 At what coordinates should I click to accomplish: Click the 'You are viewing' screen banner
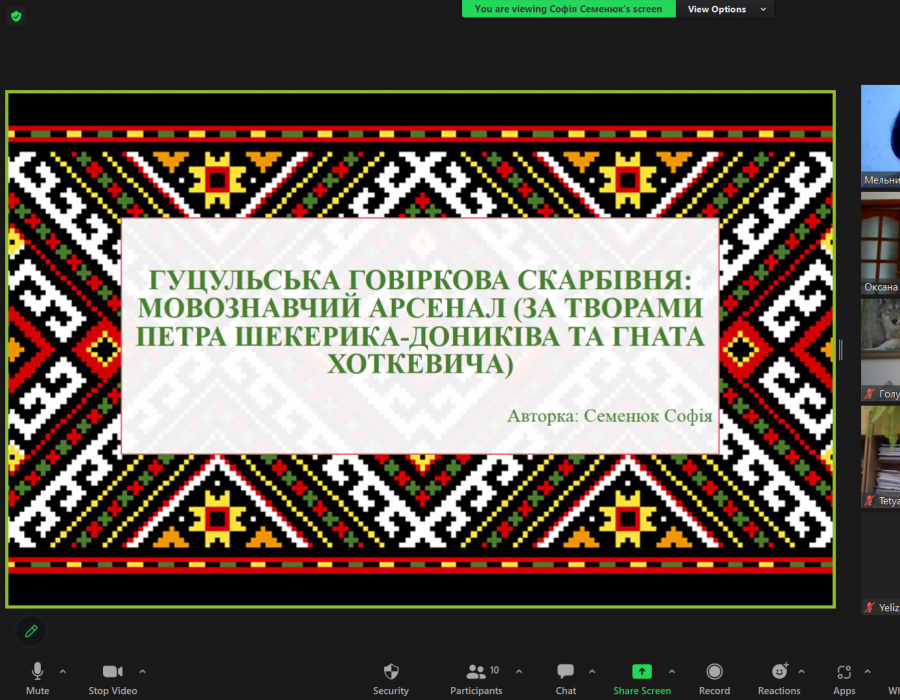tap(568, 9)
